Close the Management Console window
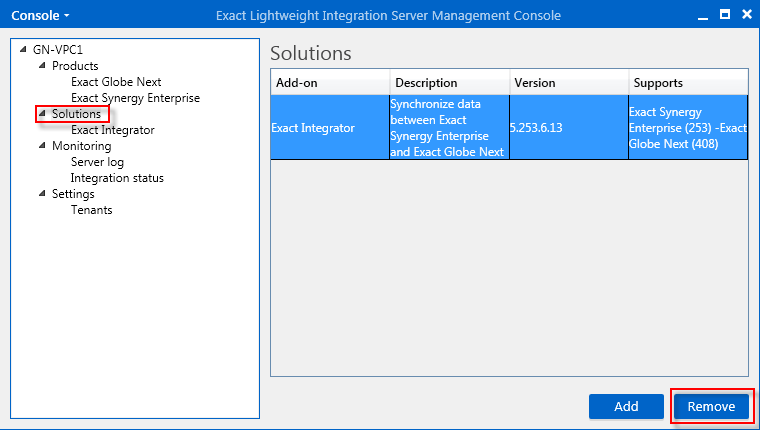This screenshot has height=430, width=760. click(747, 15)
